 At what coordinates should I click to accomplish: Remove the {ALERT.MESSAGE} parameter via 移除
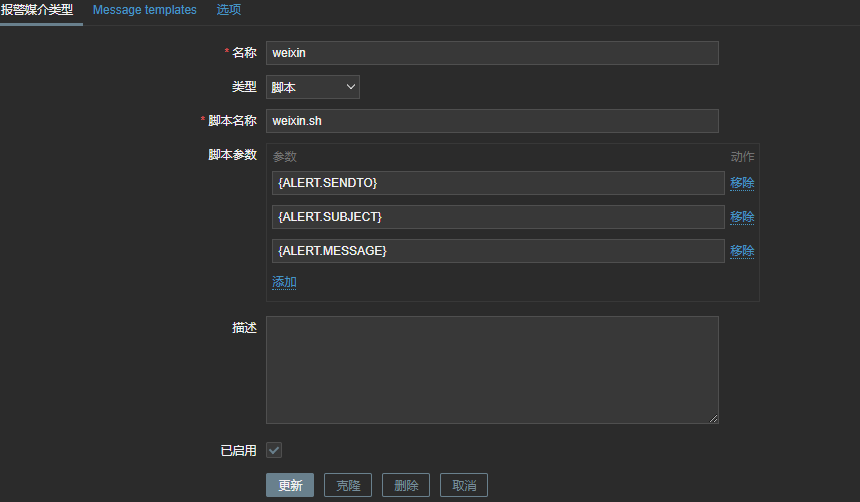point(742,251)
